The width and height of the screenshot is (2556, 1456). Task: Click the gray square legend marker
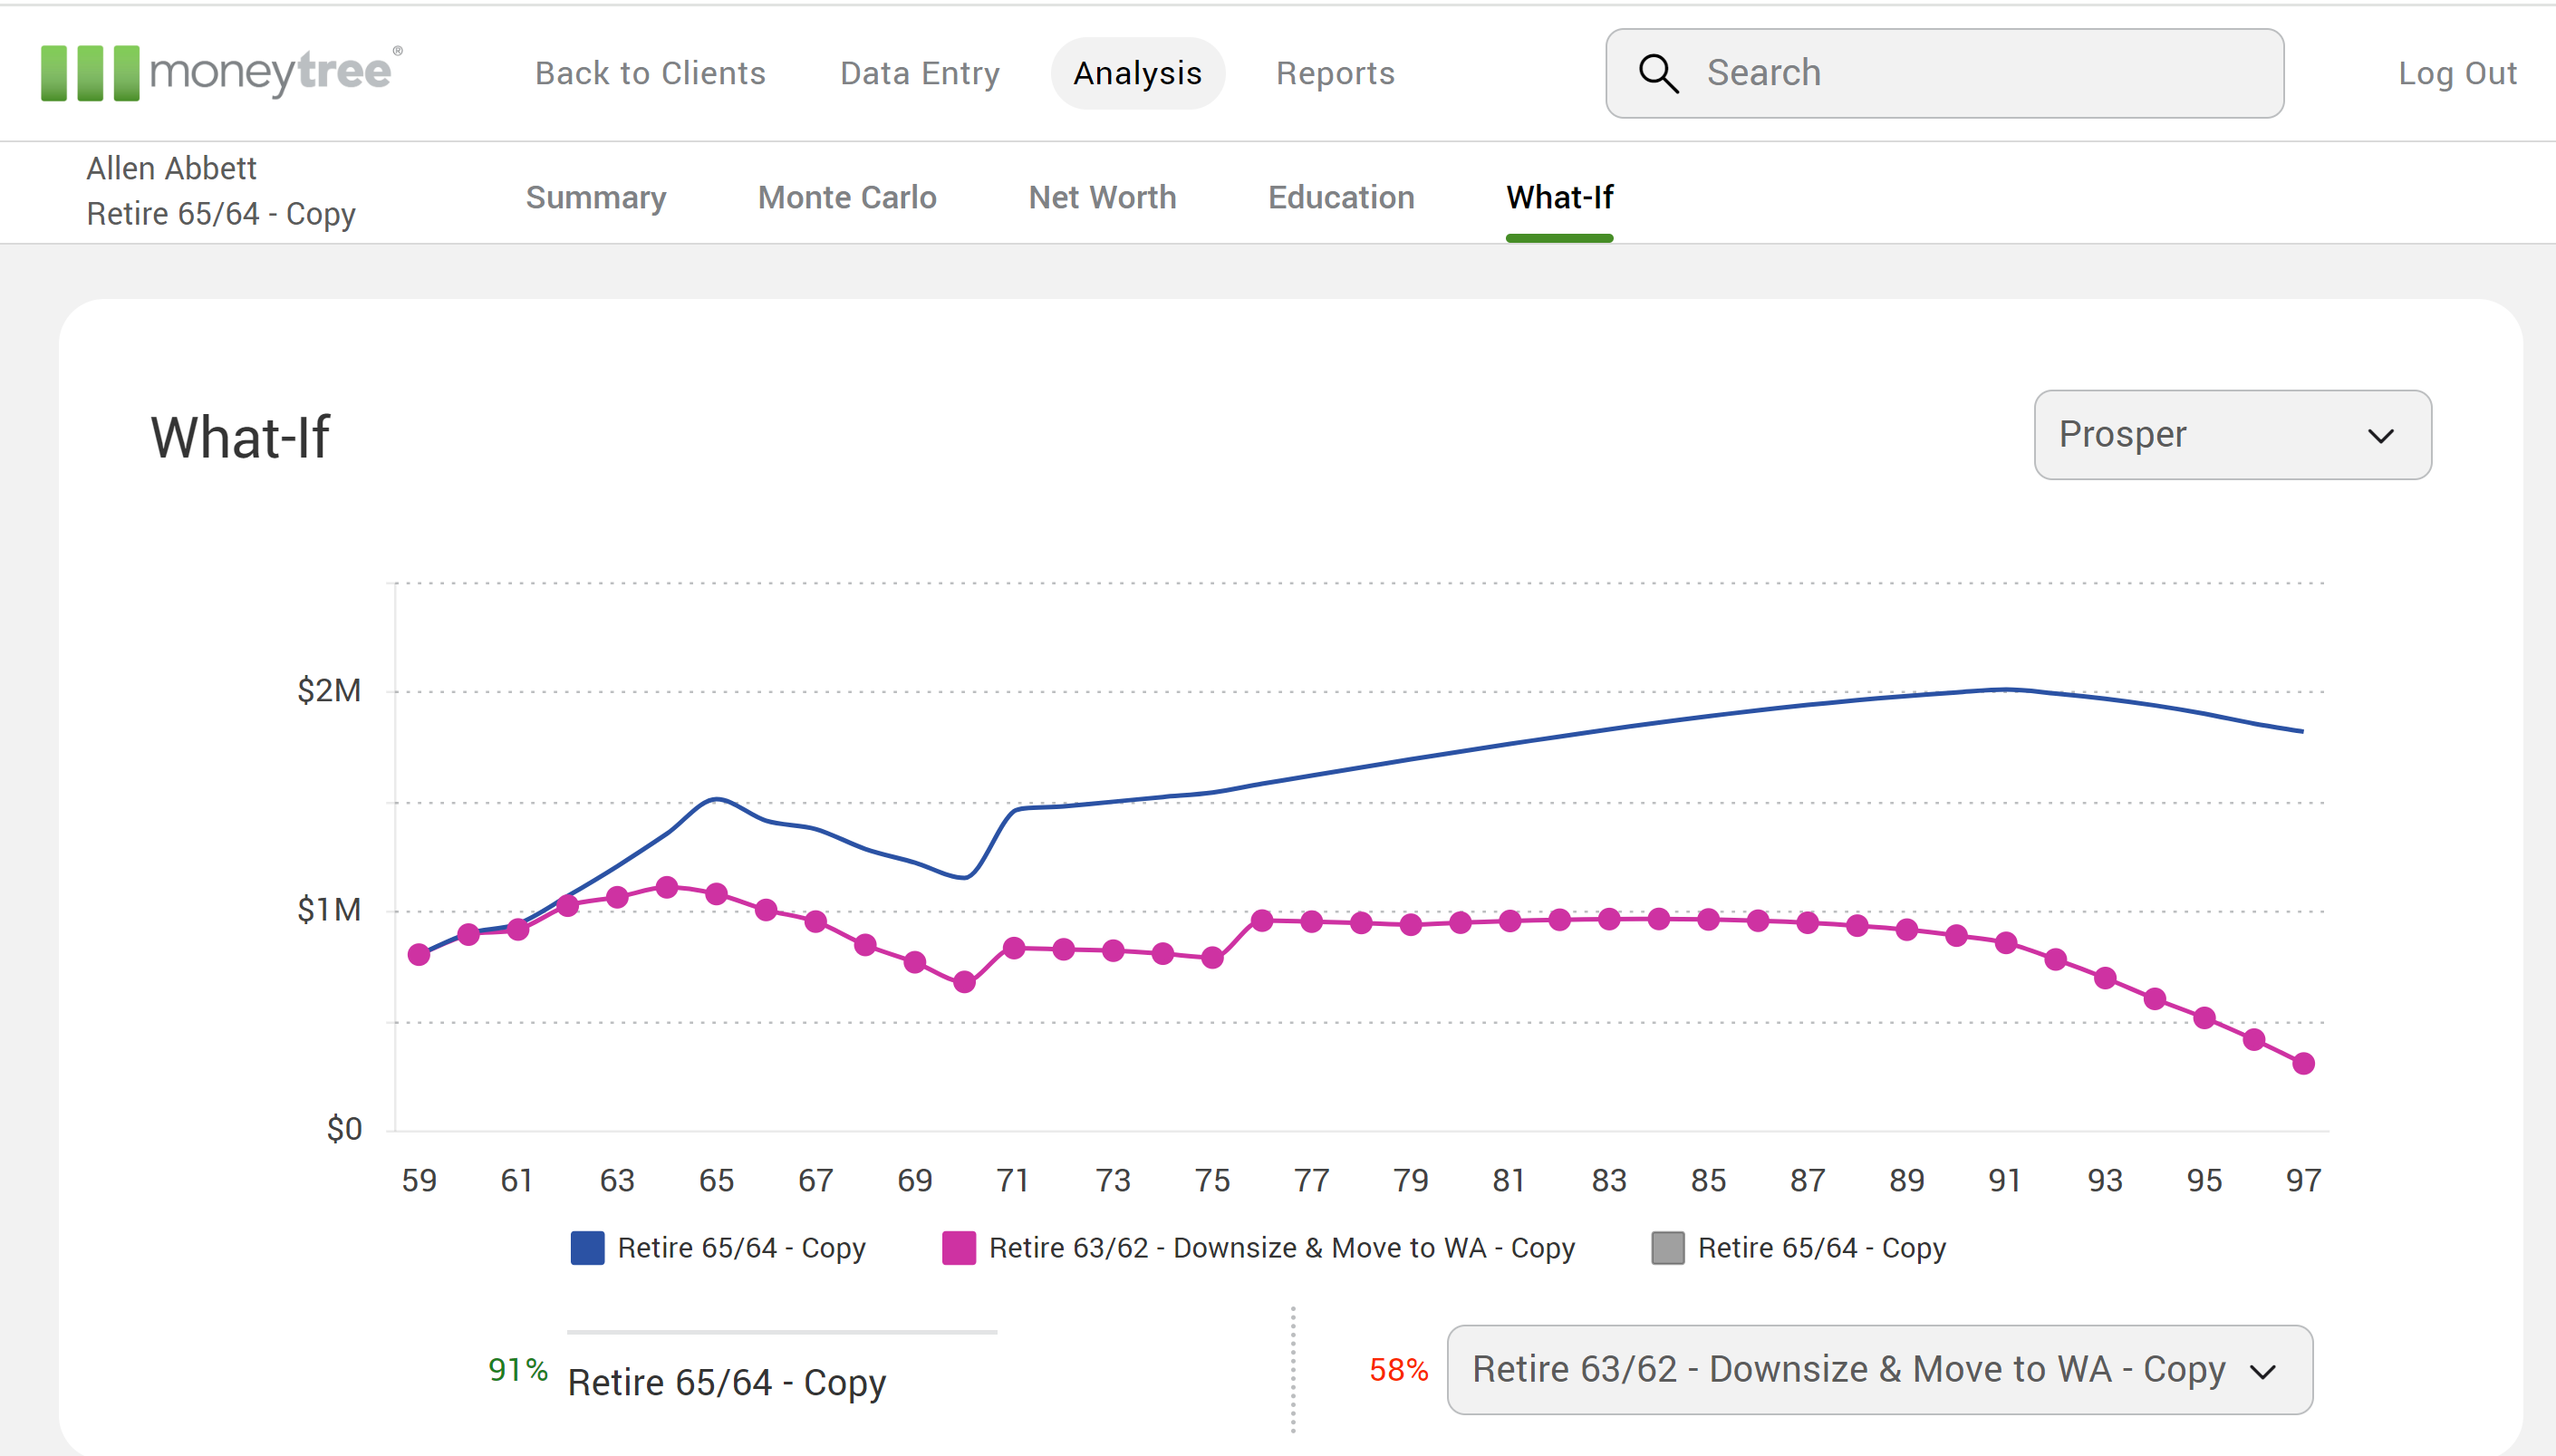[1668, 1247]
